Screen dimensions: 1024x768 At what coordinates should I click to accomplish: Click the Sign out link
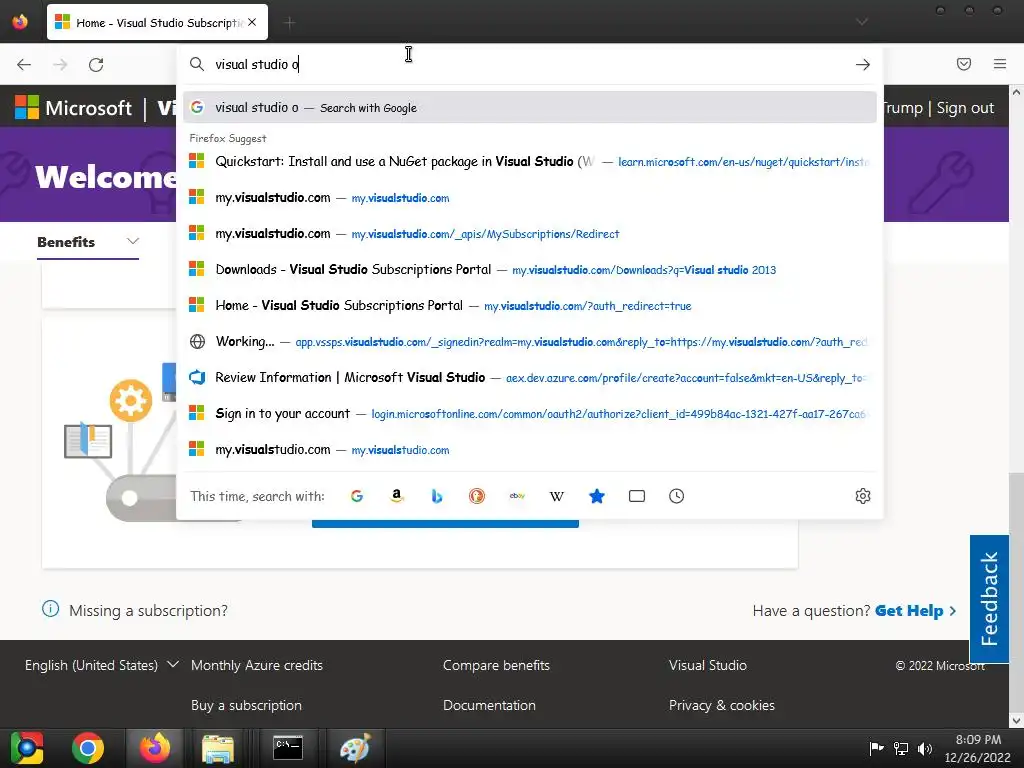(965, 108)
